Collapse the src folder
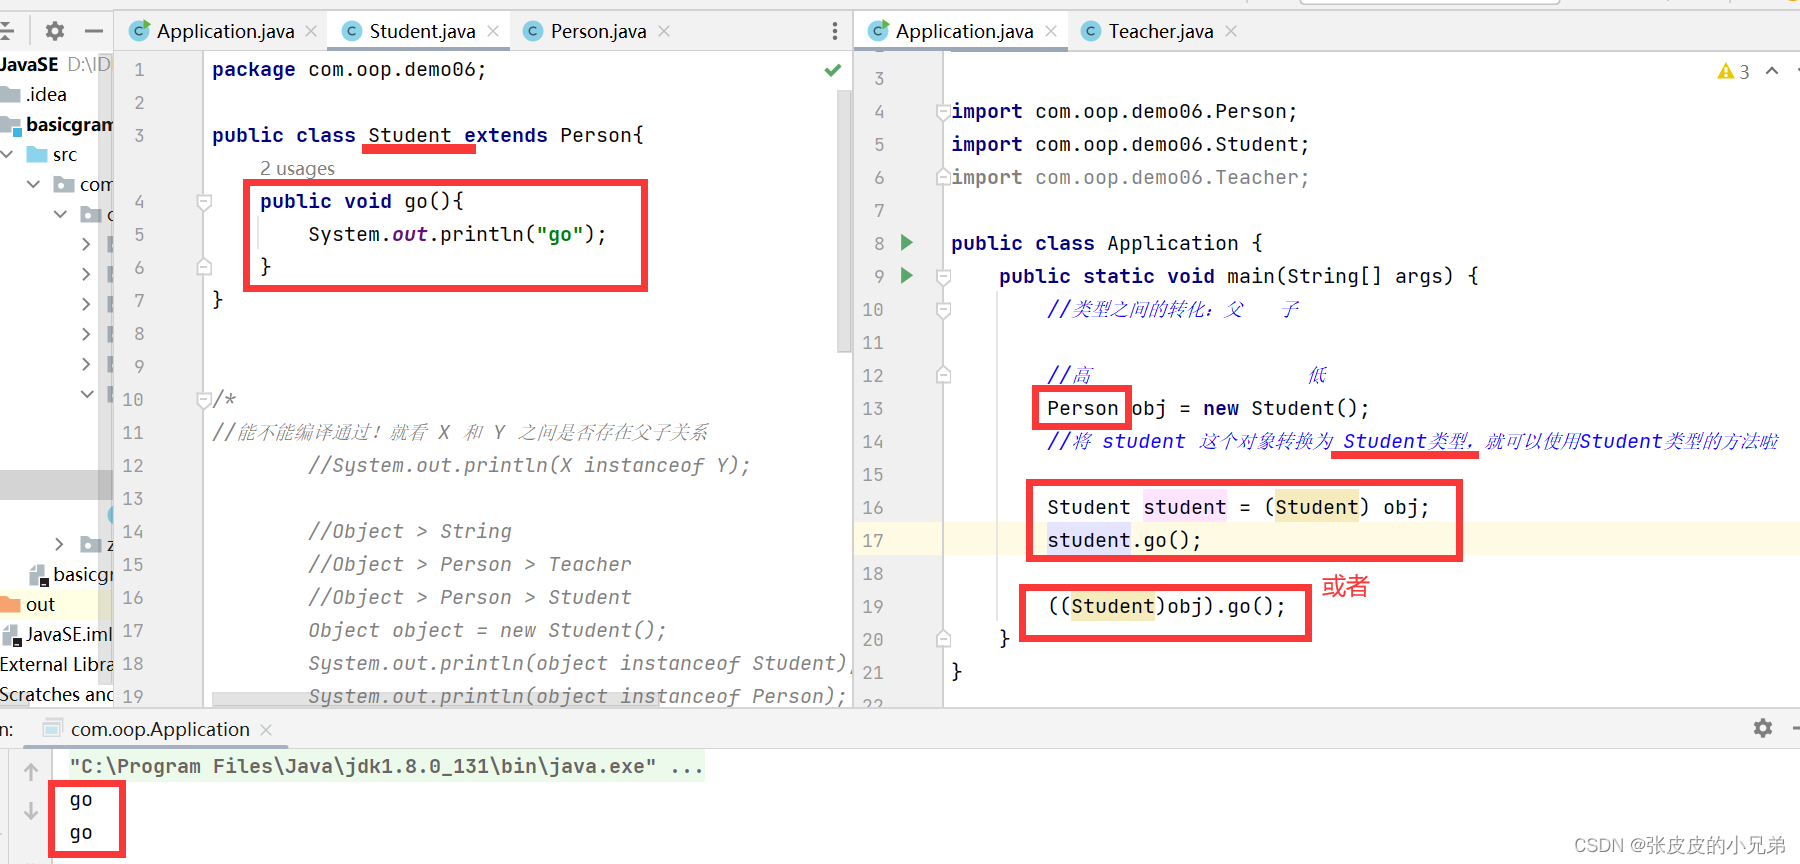The image size is (1800, 864). 8,154
